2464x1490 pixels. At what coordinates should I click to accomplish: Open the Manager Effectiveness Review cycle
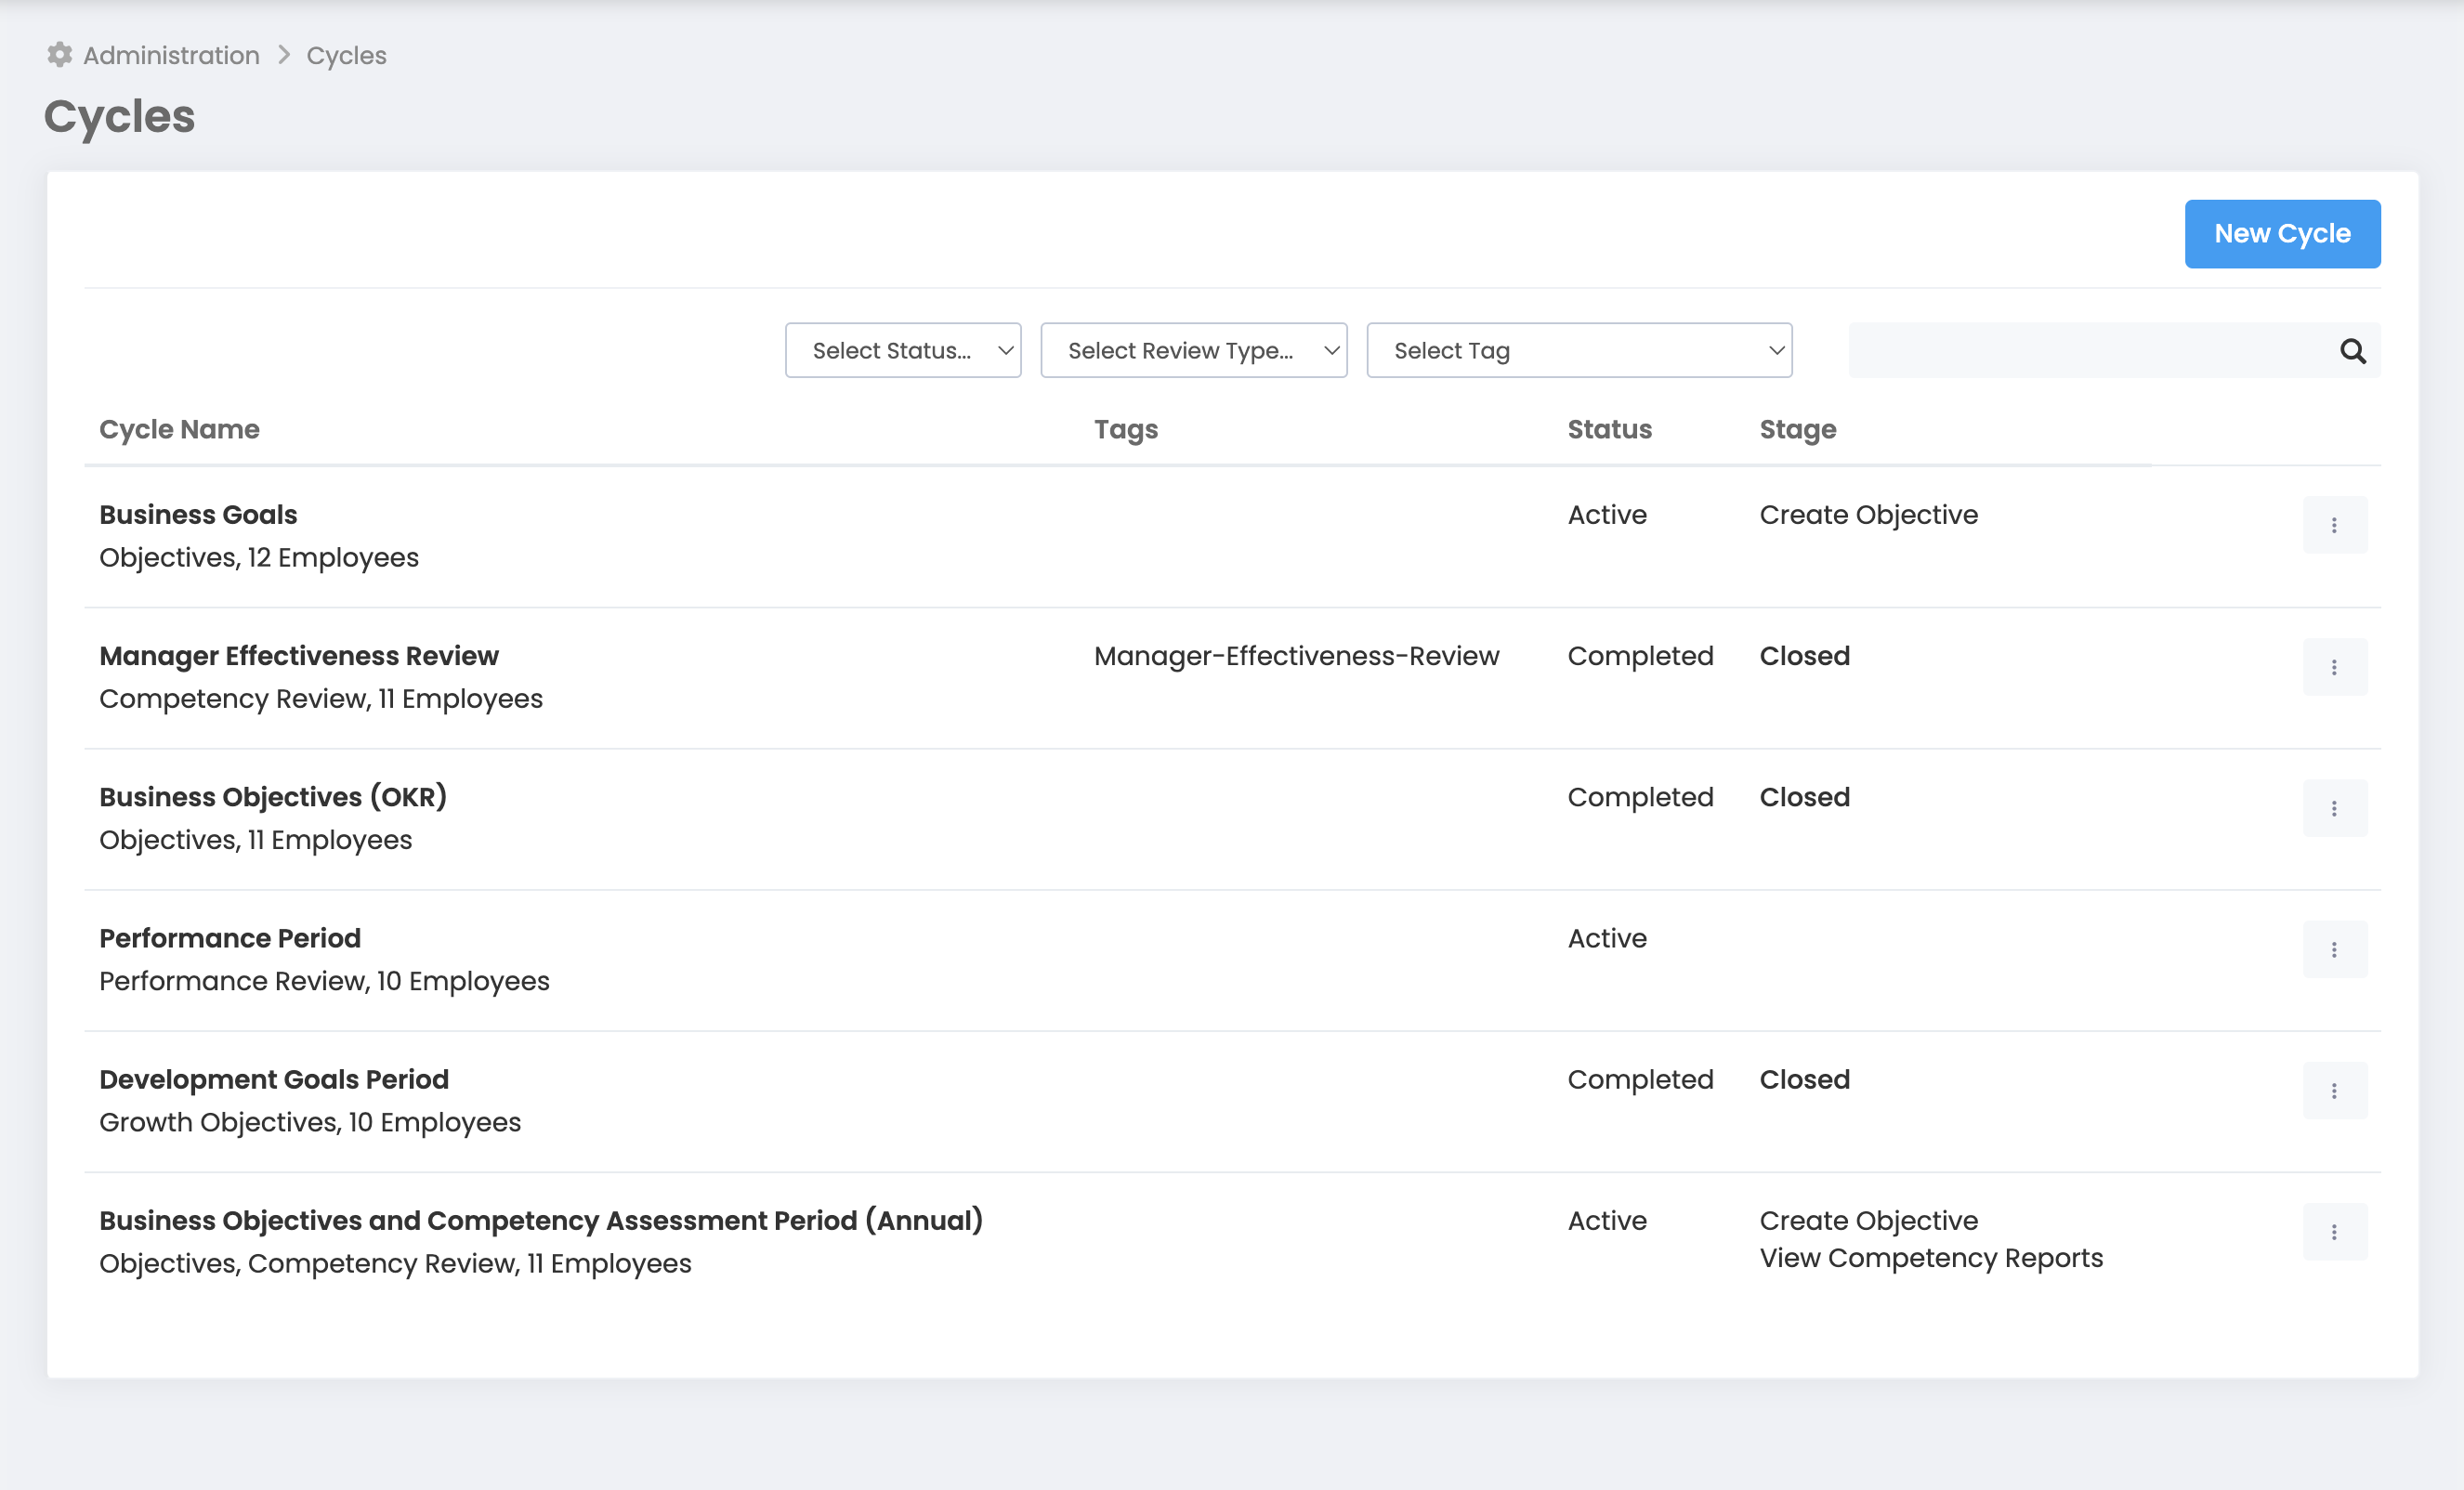click(x=298, y=656)
